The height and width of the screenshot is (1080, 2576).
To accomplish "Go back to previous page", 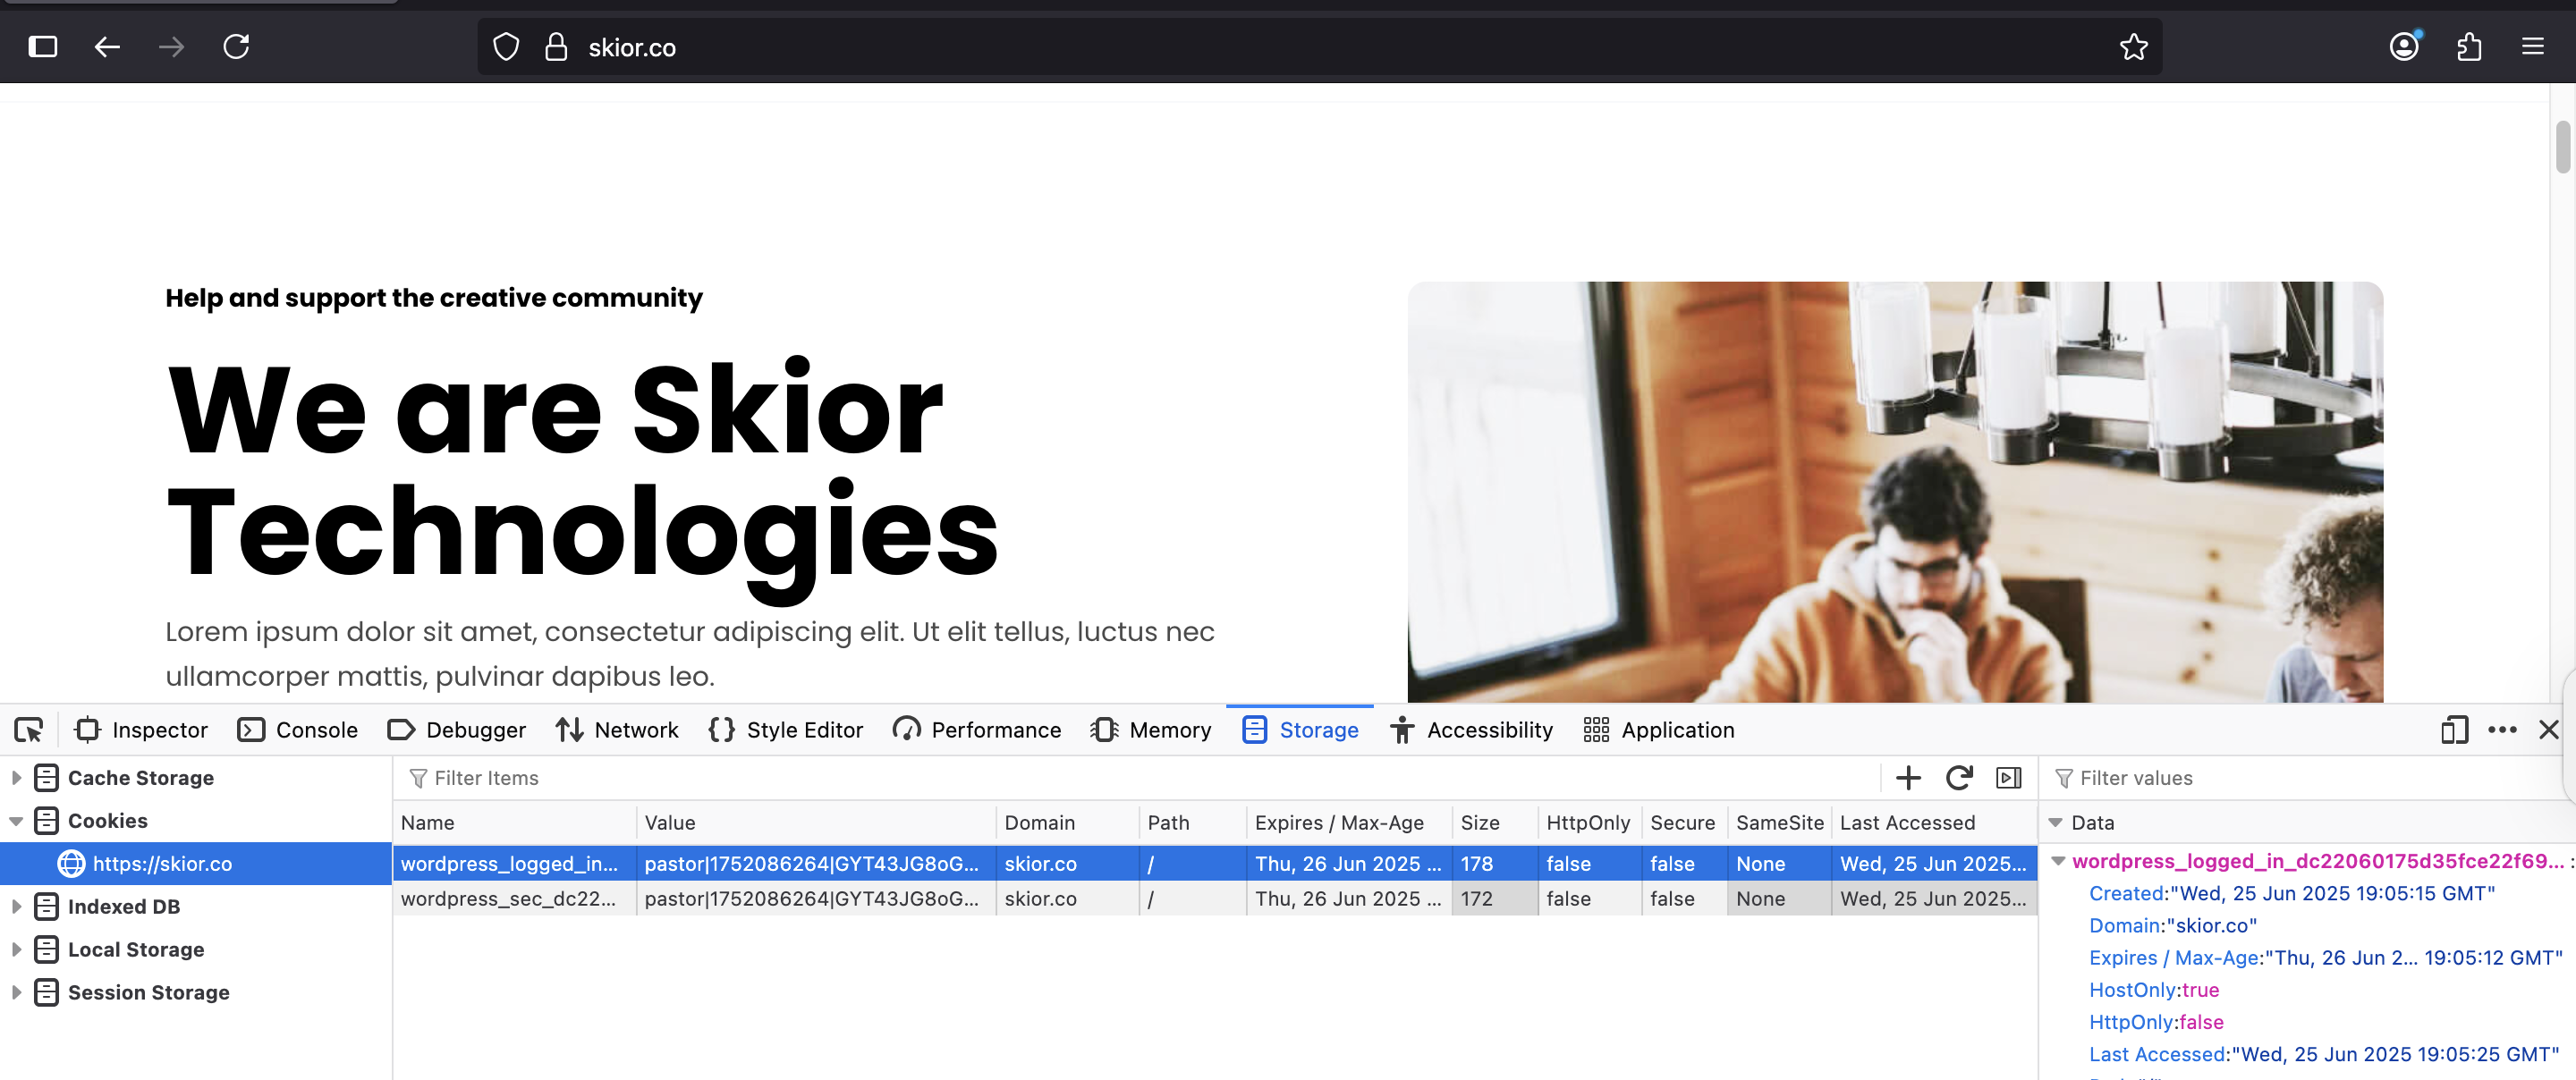I will point(107,47).
